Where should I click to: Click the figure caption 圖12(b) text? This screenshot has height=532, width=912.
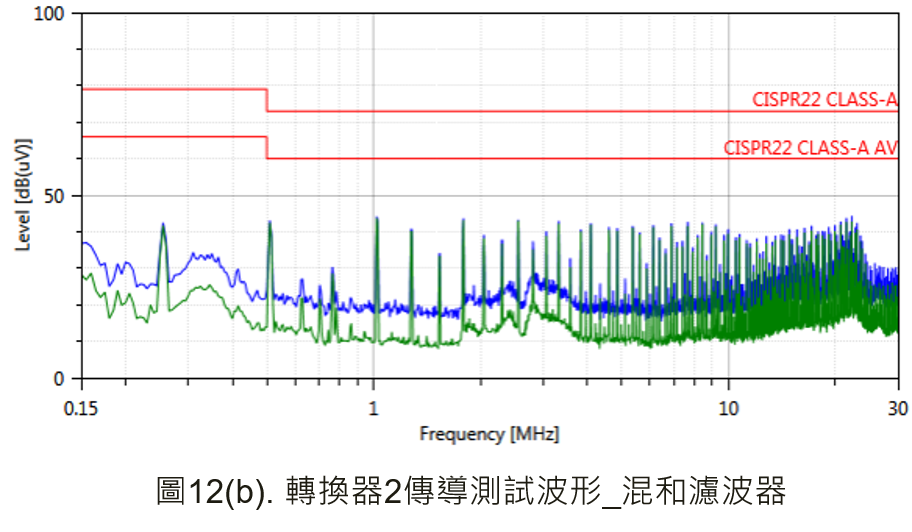pos(471,491)
